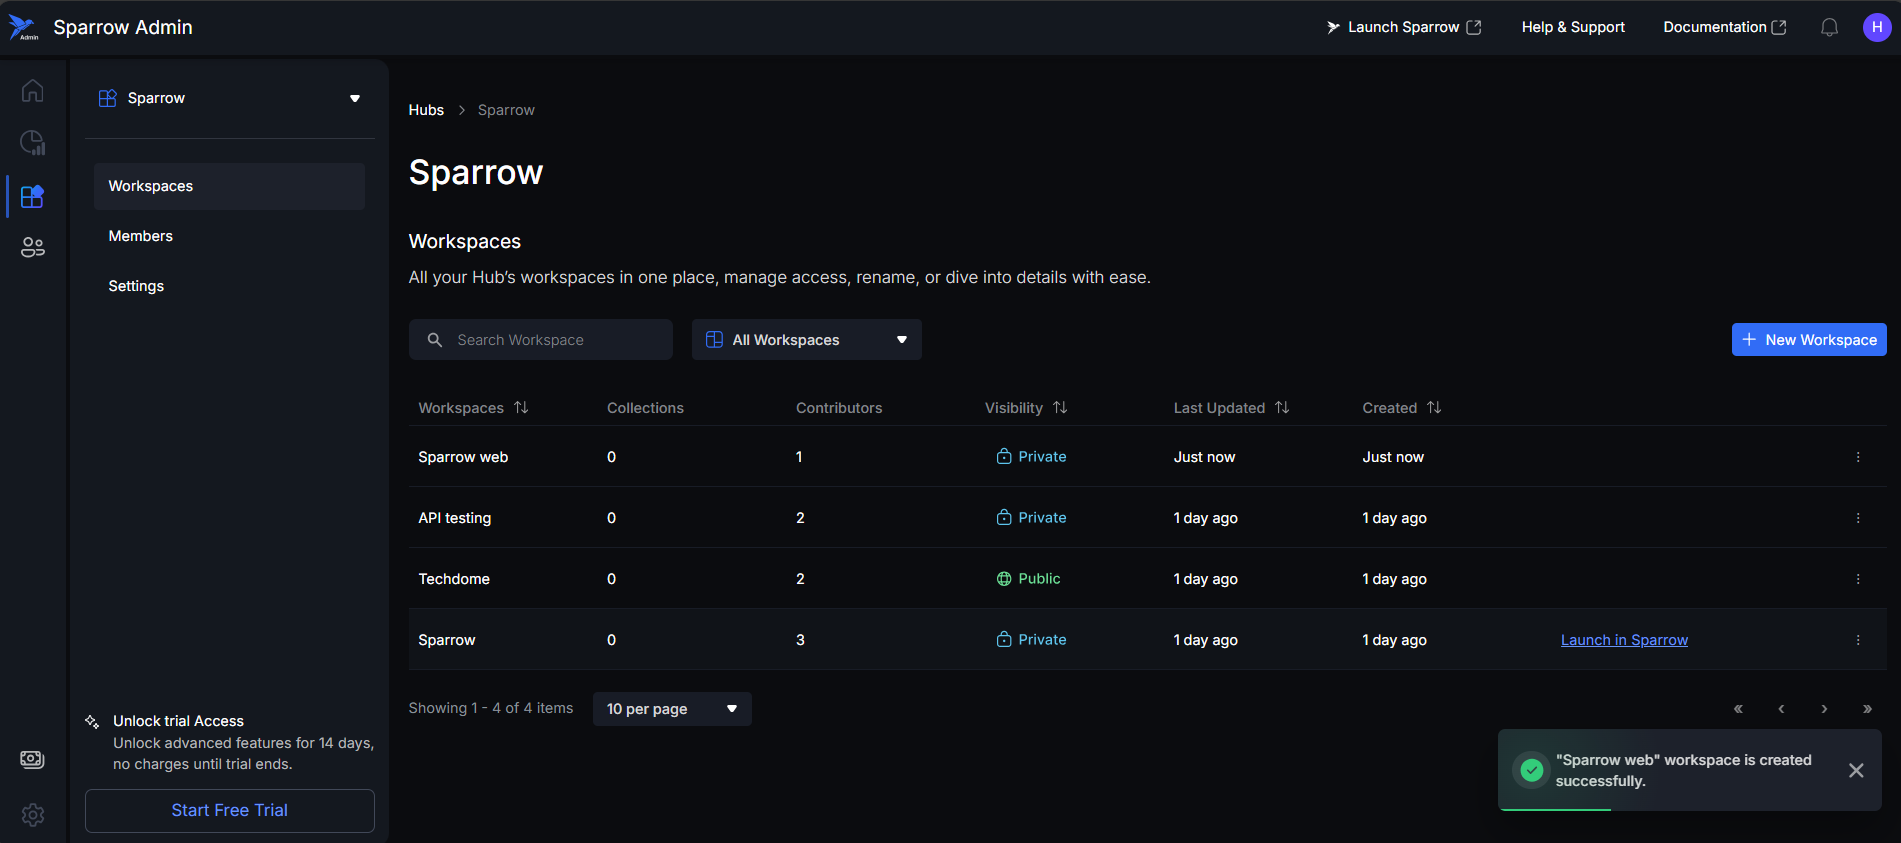Open the settings gear icon at bottom
Image resolution: width=1901 pixels, height=843 pixels.
[x=32, y=815]
